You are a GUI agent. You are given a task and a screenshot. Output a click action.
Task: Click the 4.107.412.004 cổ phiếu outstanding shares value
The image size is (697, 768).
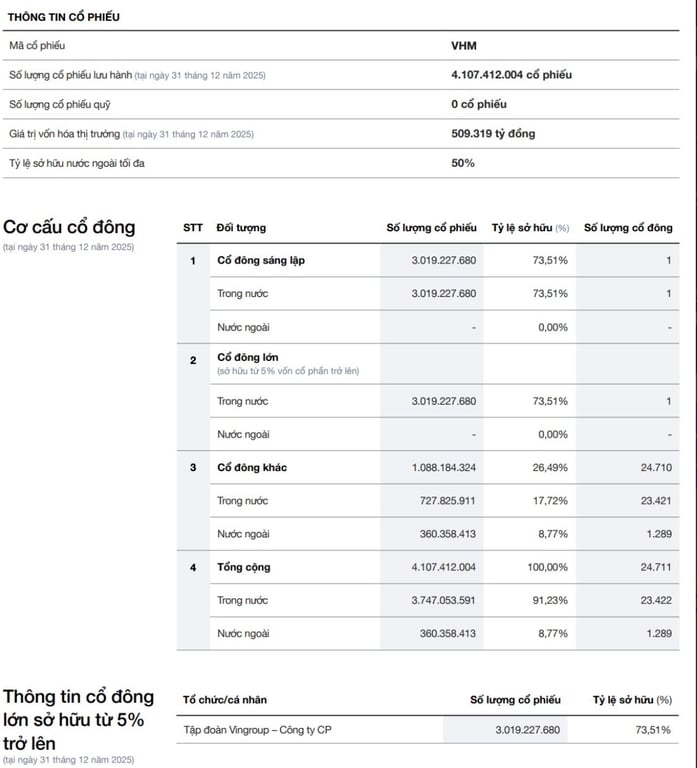coord(511,75)
